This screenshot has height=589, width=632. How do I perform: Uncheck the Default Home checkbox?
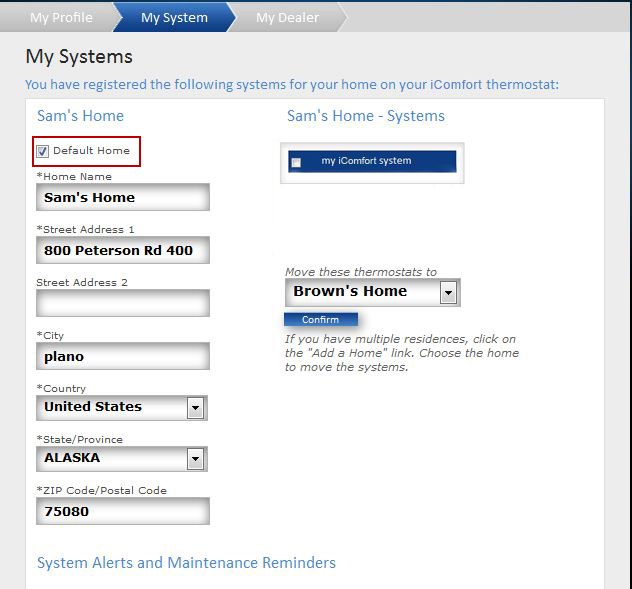[x=42, y=151]
